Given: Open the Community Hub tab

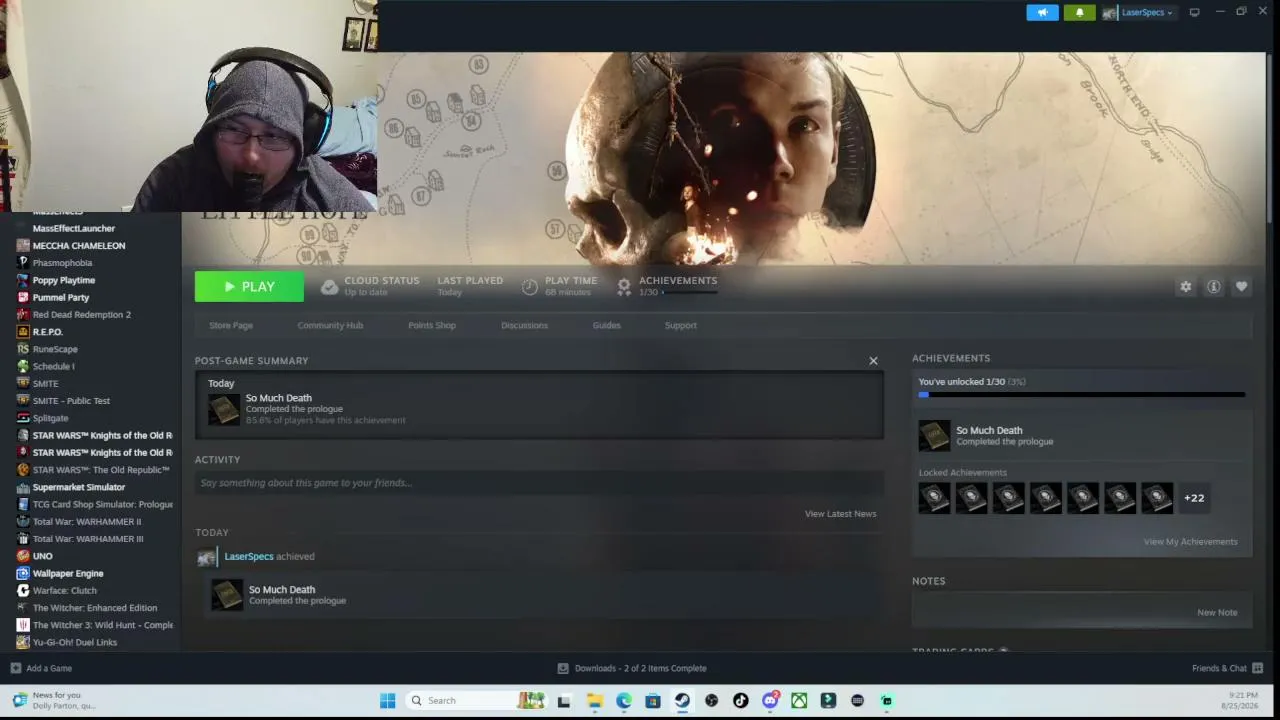Looking at the screenshot, I should [x=330, y=325].
